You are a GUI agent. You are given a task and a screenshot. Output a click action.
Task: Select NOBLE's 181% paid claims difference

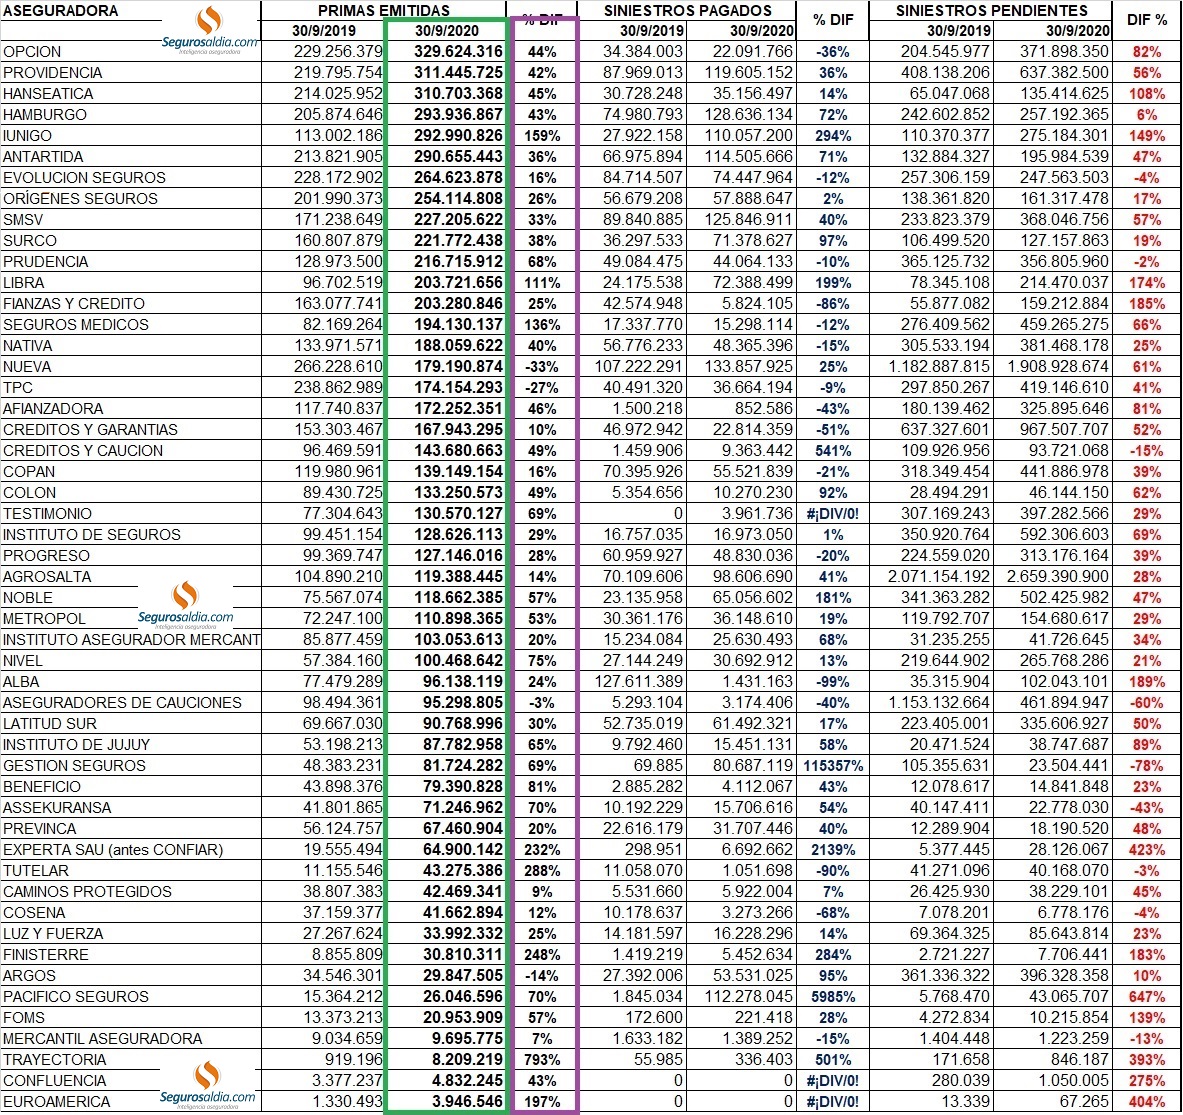click(833, 598)
